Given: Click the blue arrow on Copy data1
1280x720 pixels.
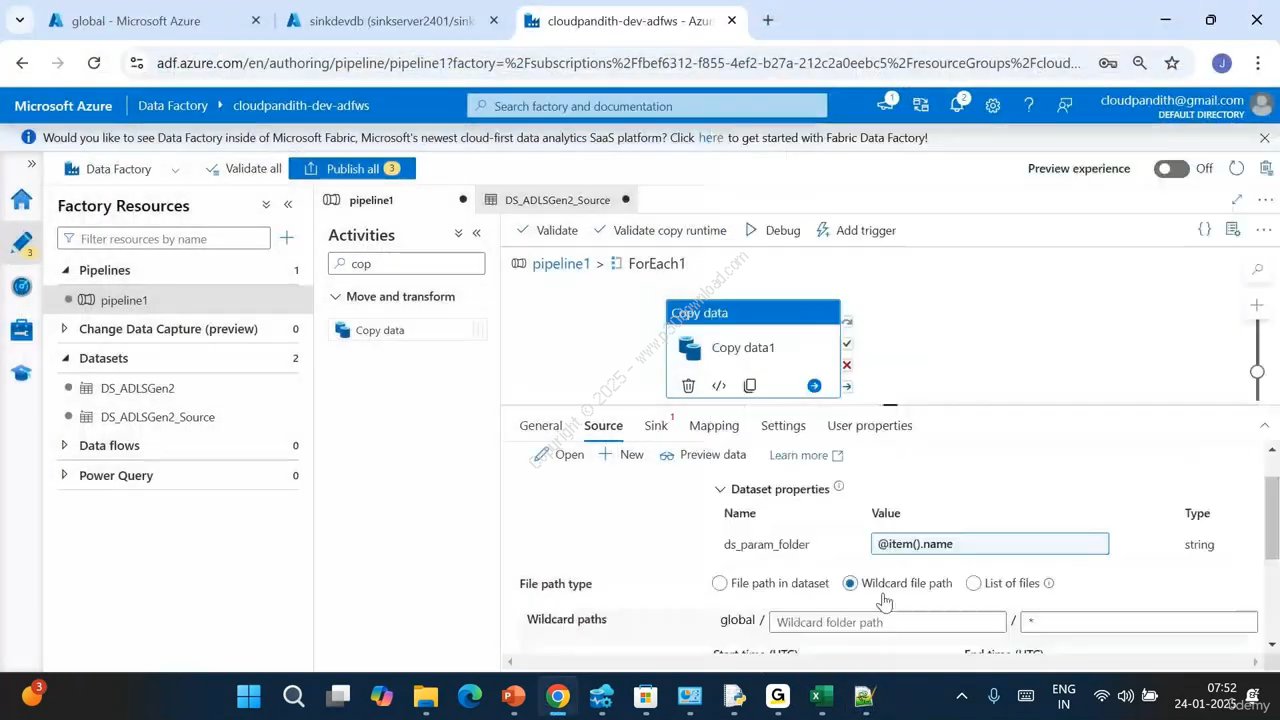Looking at the screenshot, I should click(x=814, y=386).
